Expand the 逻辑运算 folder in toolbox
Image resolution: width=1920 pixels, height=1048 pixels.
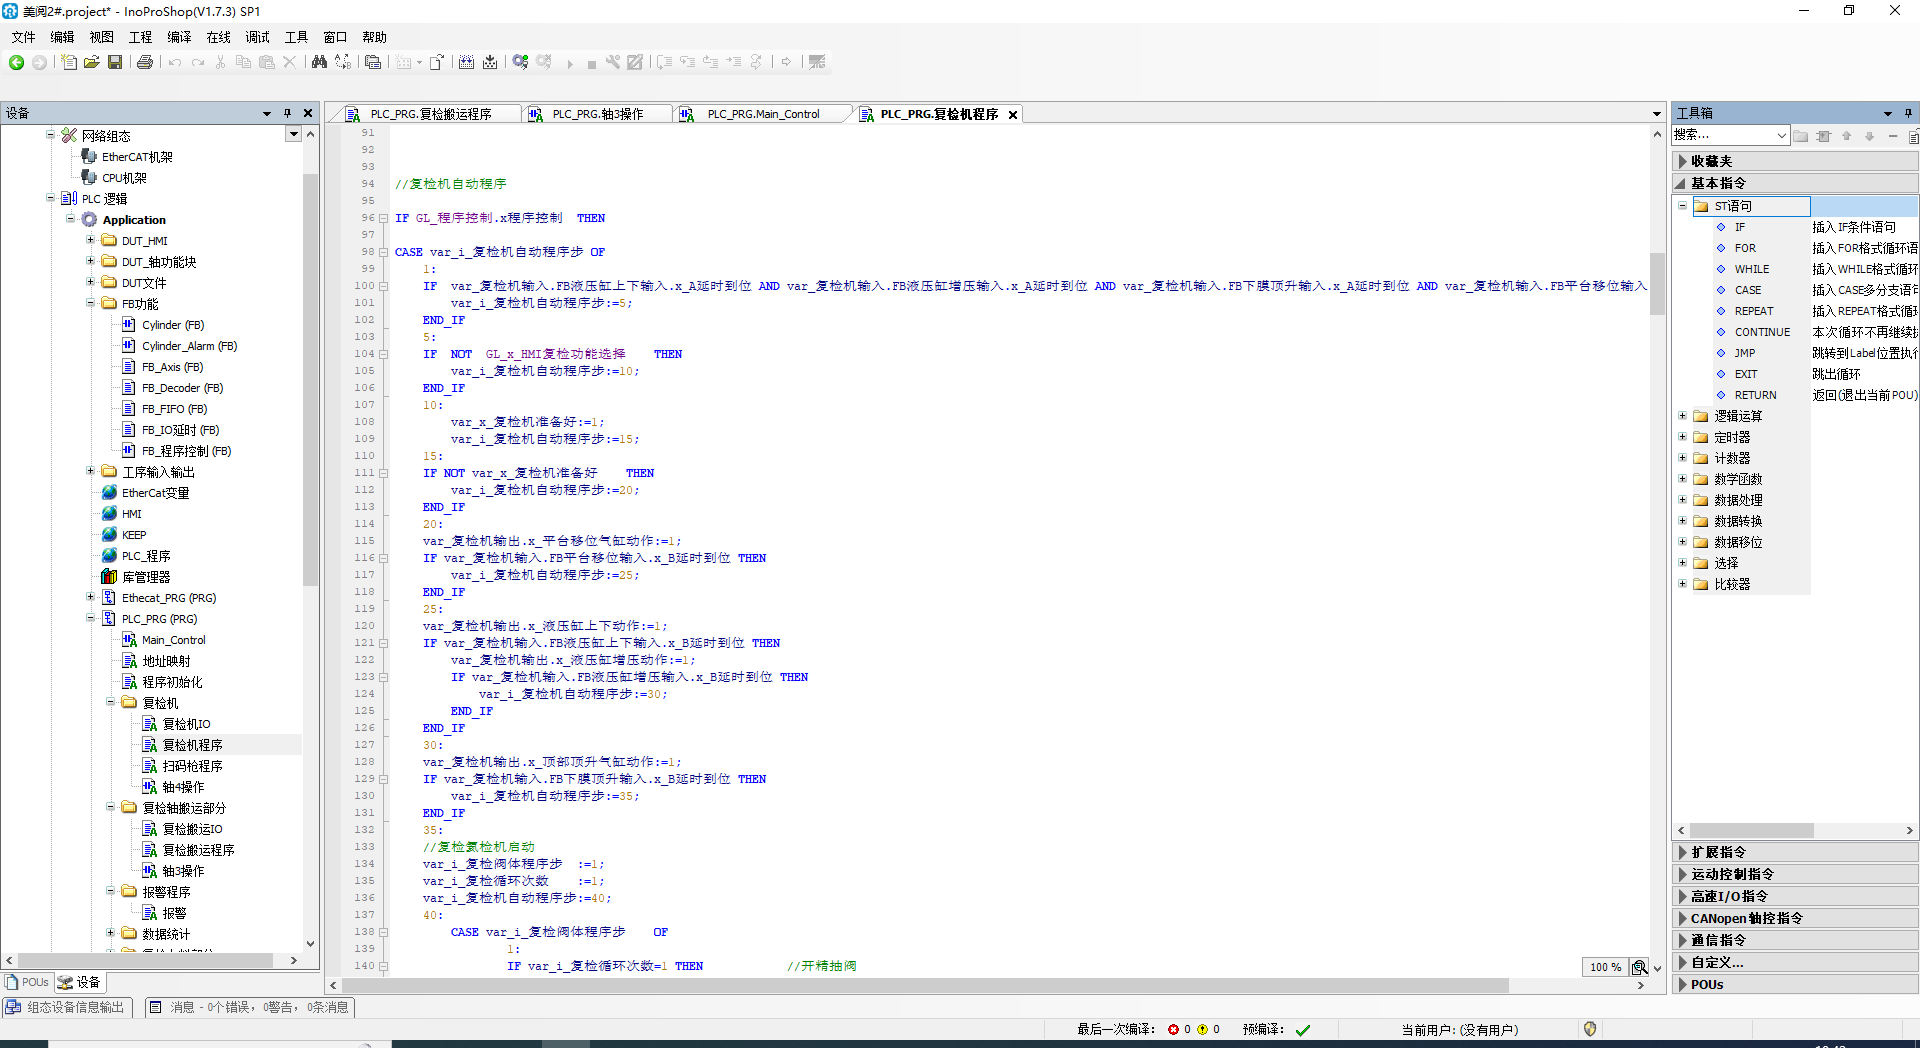pyautogui.click(x=1683, y=415)
